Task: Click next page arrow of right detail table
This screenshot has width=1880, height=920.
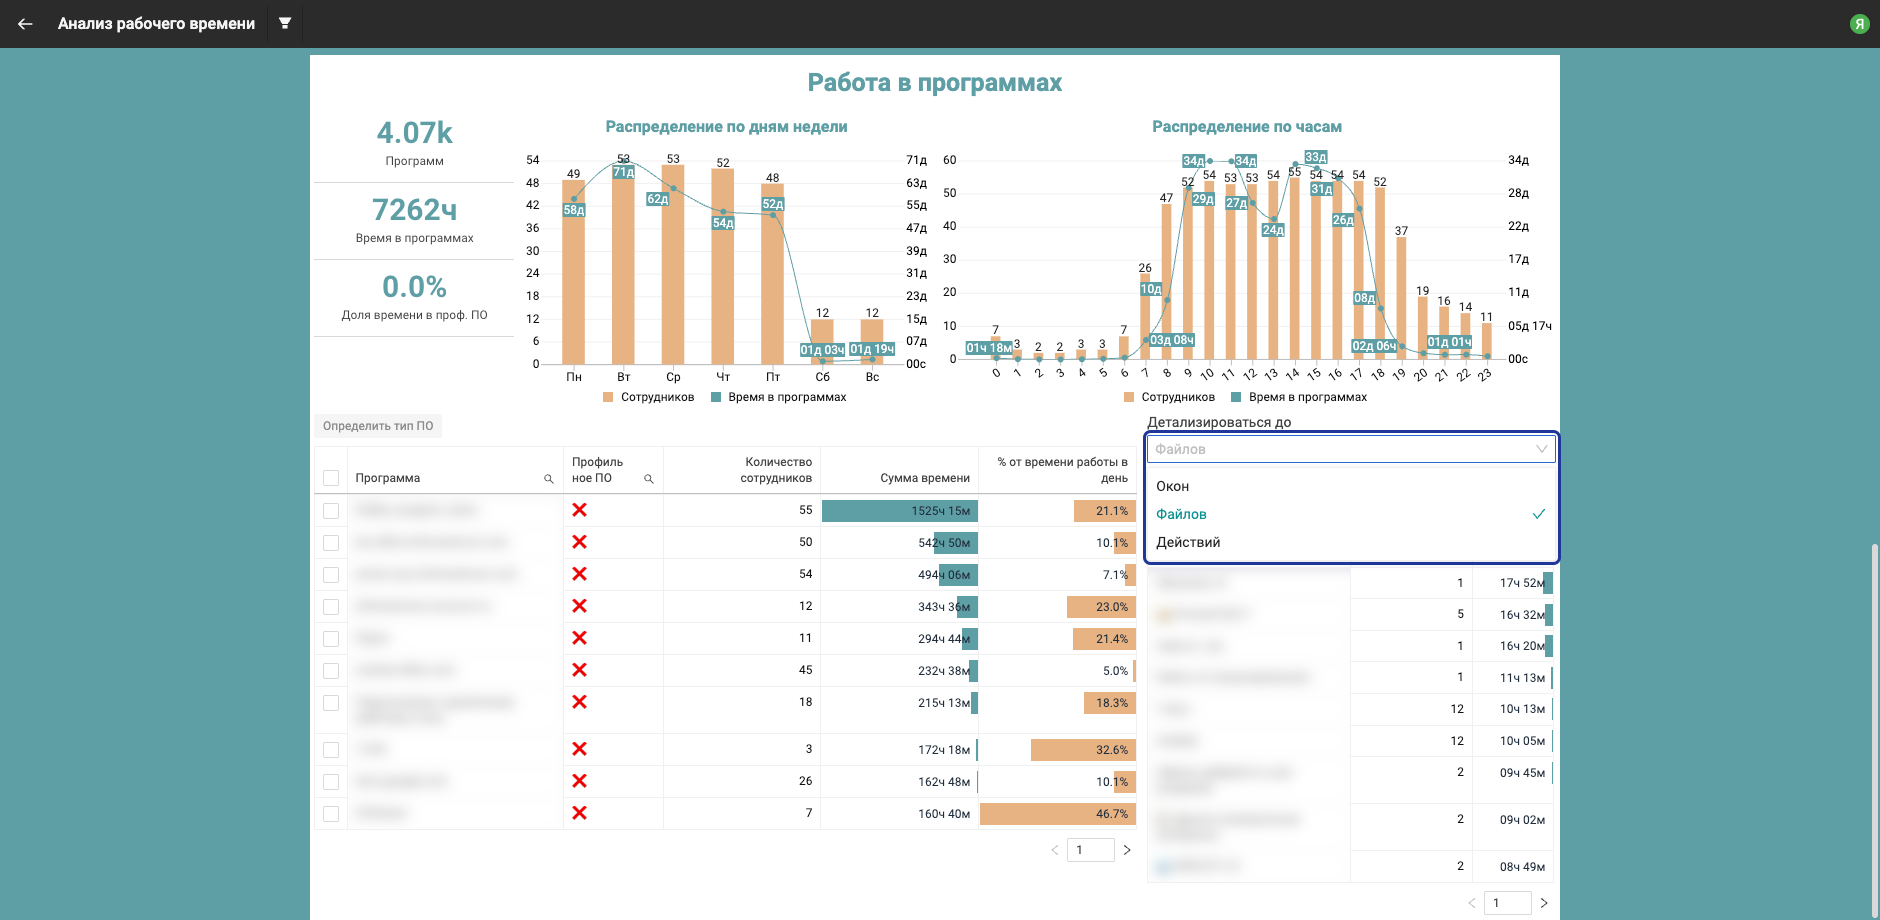Action: [x=1544, y=903]
